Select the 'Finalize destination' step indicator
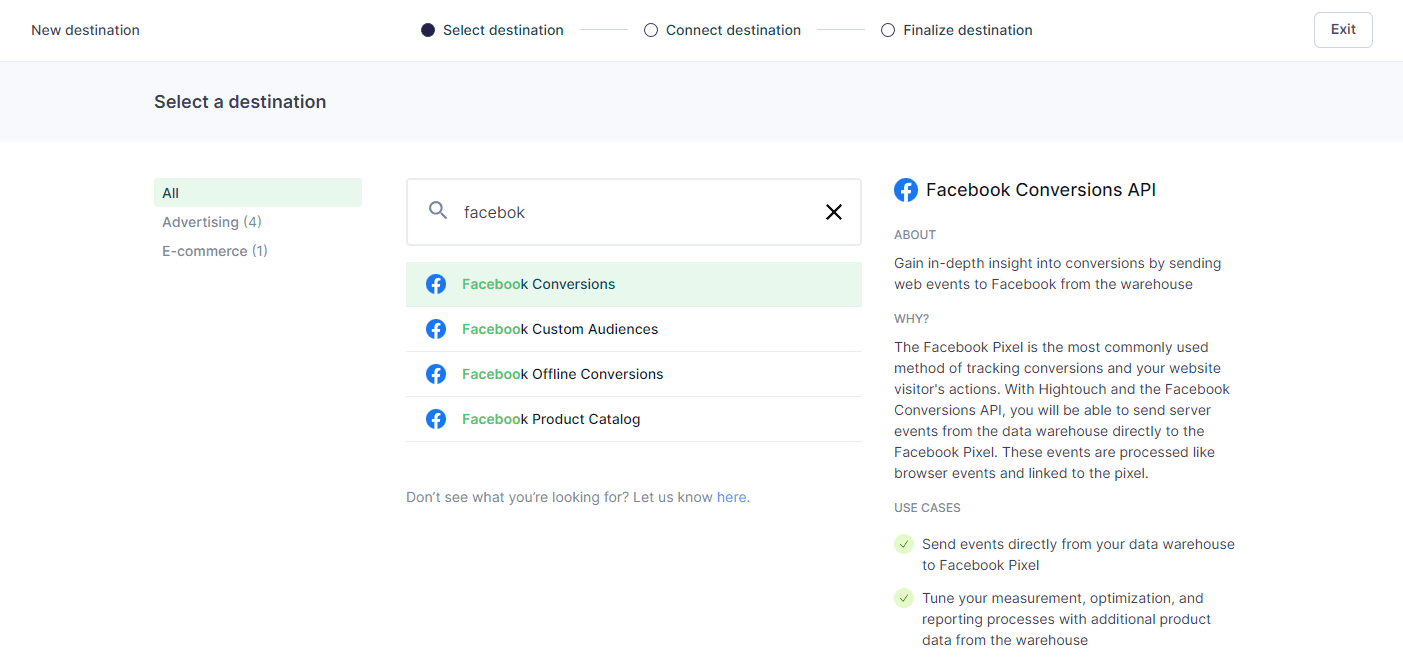Viewport: 1403px width, 657px height. [956, 30]
